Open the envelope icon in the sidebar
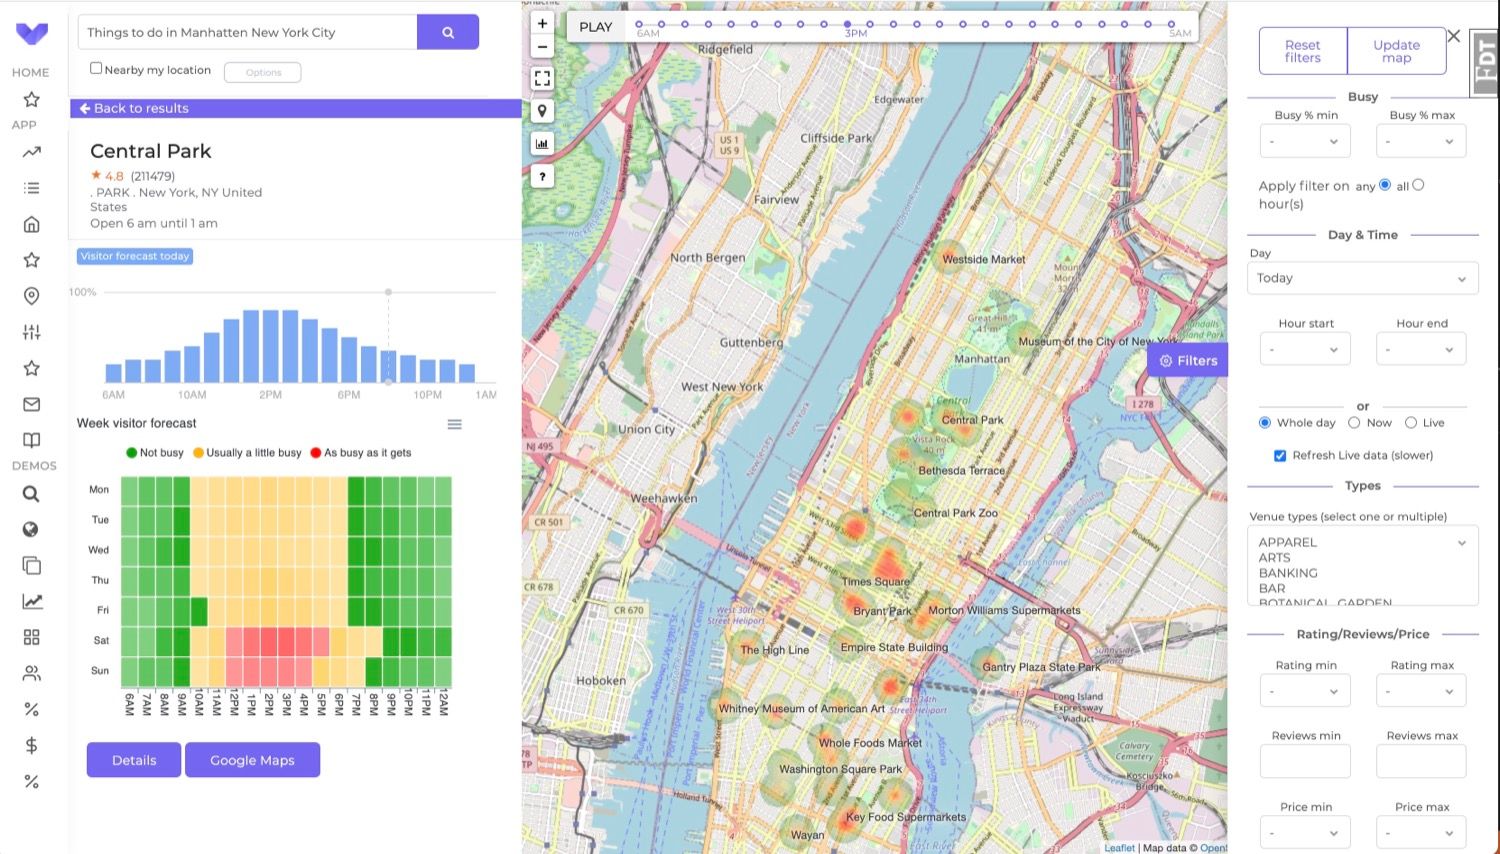 [32, 404]
